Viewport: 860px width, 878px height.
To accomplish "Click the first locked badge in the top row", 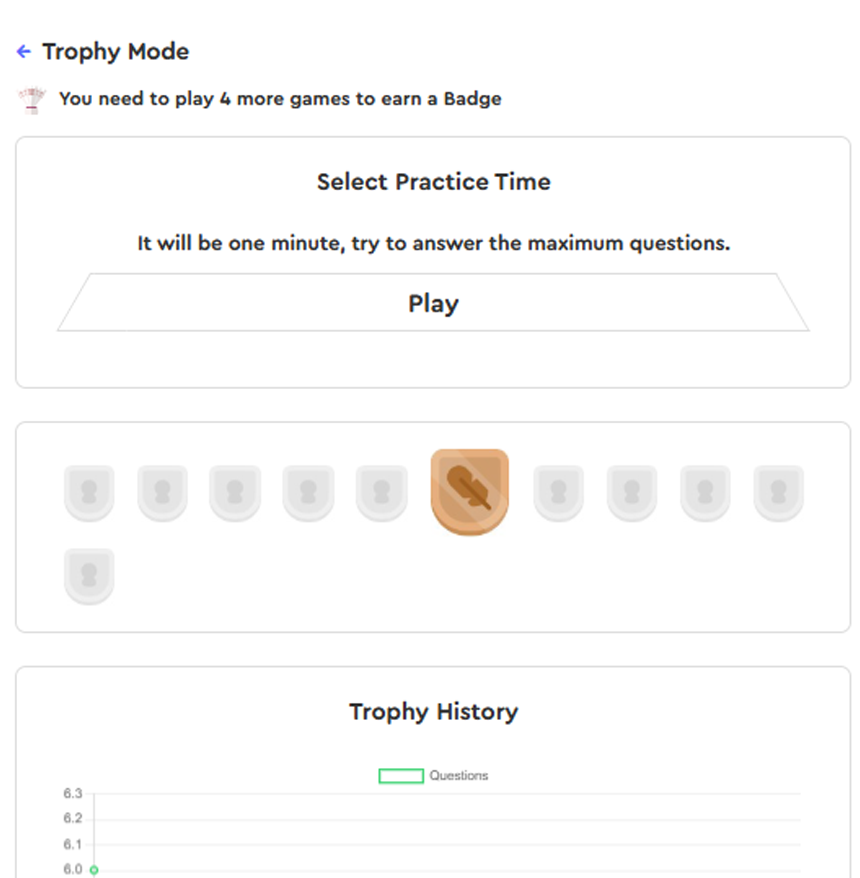I will click(89, 493).
